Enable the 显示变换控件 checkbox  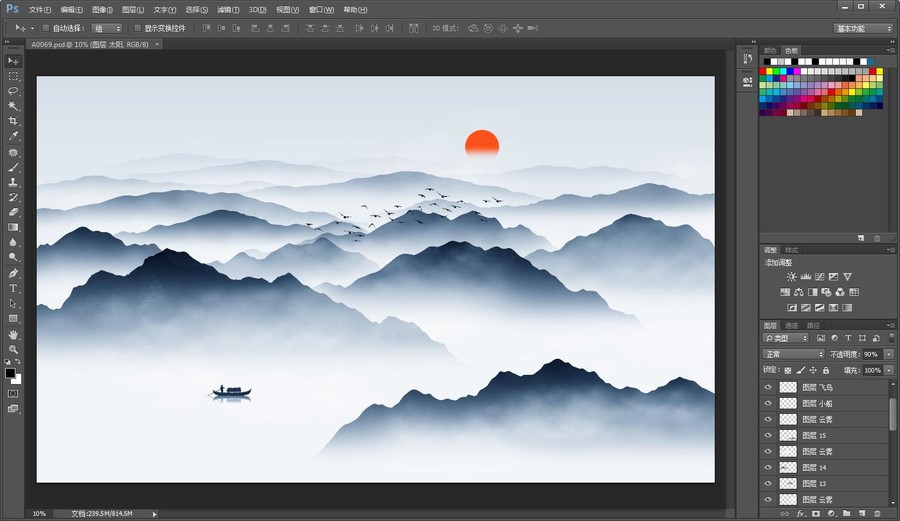click(137, 28)
